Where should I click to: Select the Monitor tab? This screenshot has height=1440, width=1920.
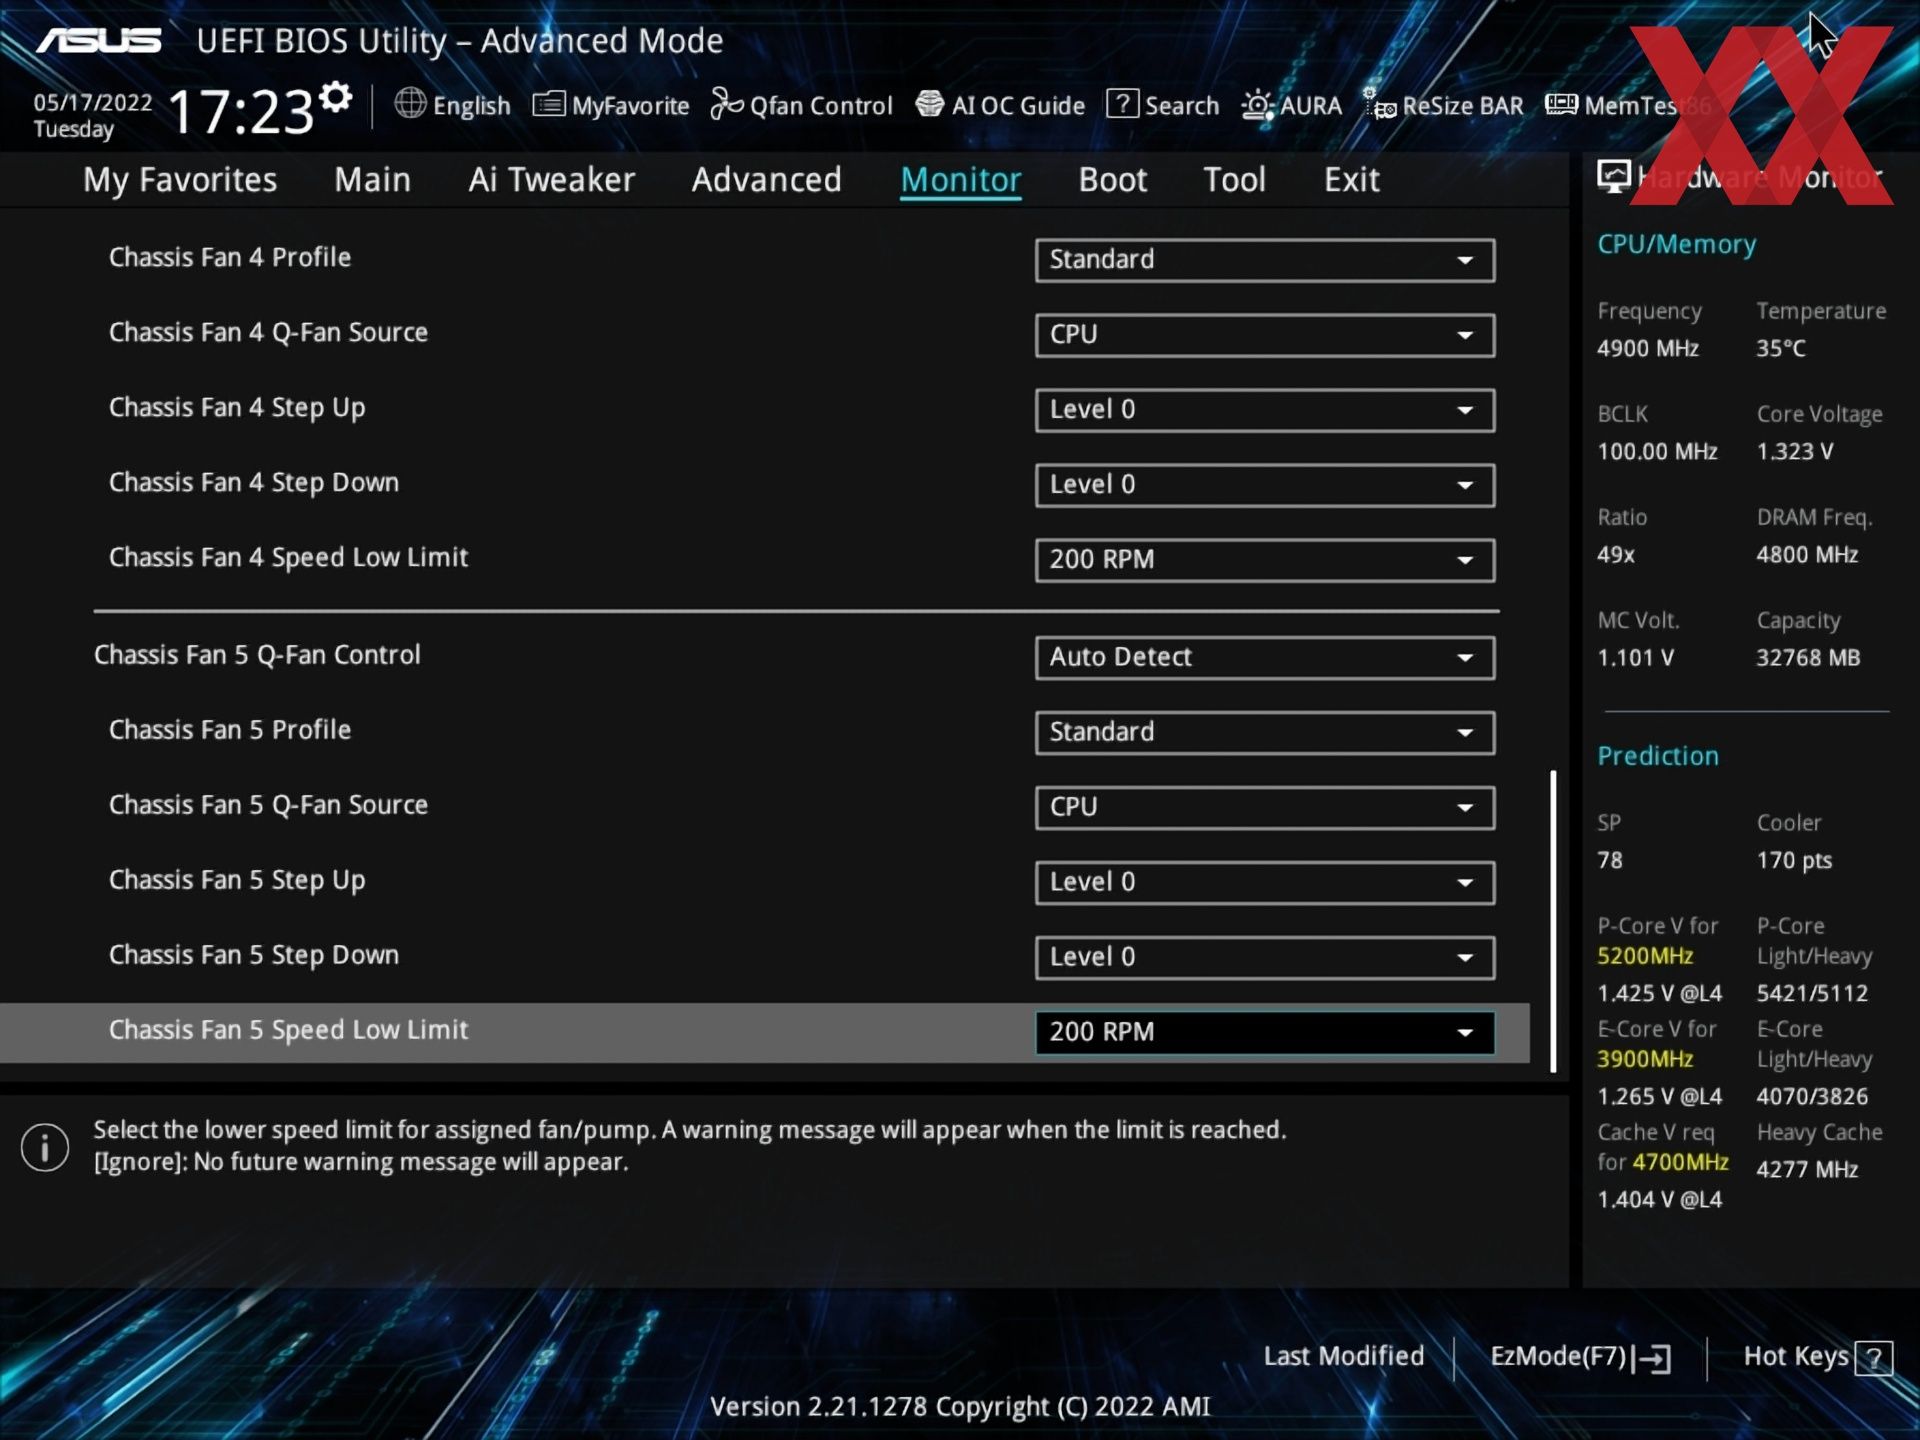960,180
